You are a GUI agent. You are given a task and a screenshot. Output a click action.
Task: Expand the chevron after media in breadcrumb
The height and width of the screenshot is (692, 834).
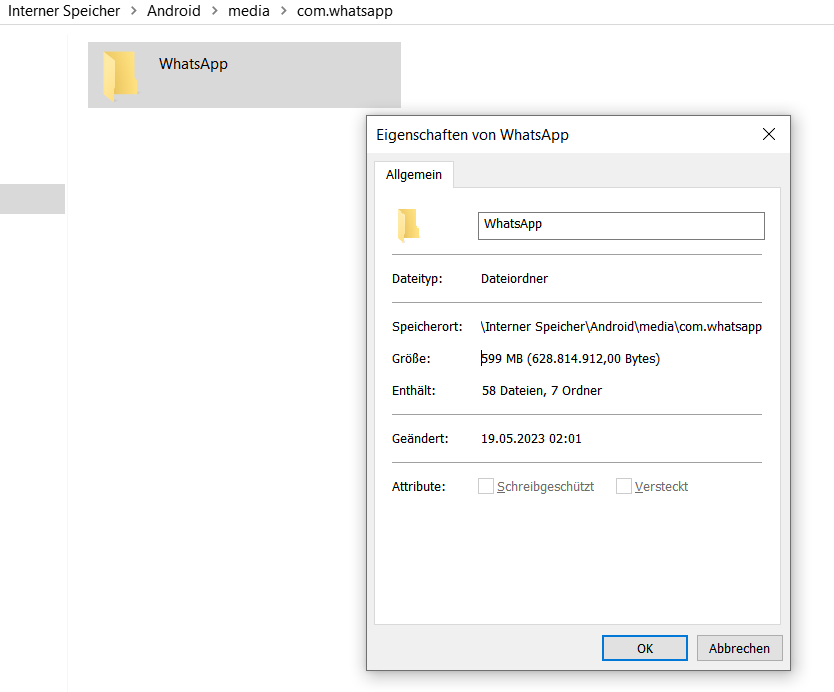pyautogui.click(x=283, y=12)
